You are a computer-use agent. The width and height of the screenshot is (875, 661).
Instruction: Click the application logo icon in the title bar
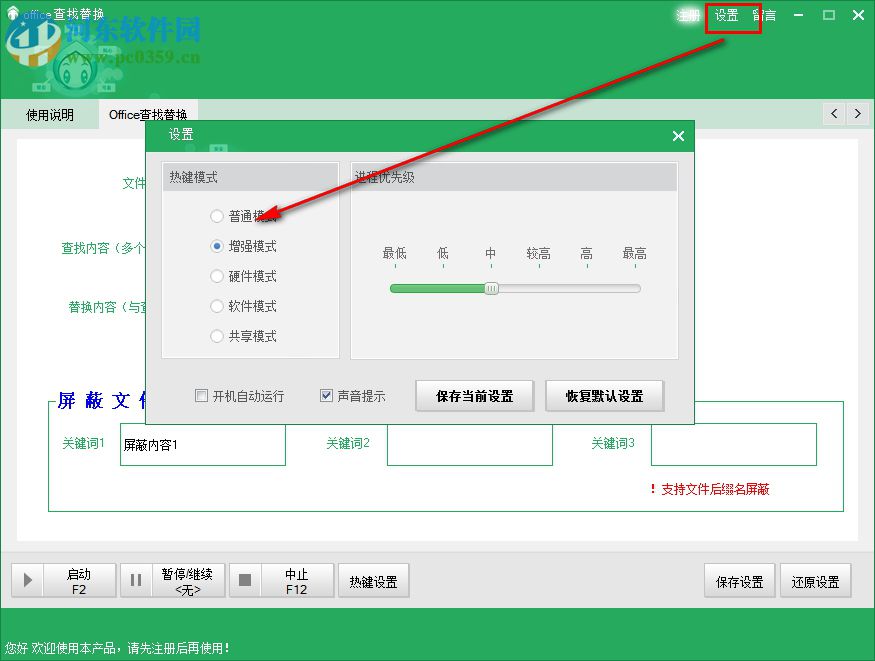(x=11, y=15)
